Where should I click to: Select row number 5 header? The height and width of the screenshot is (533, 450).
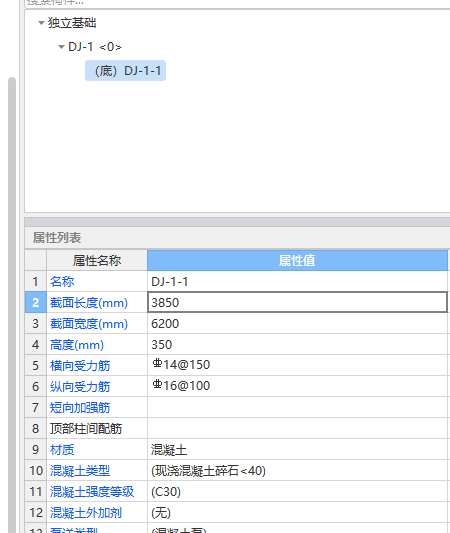36,365
